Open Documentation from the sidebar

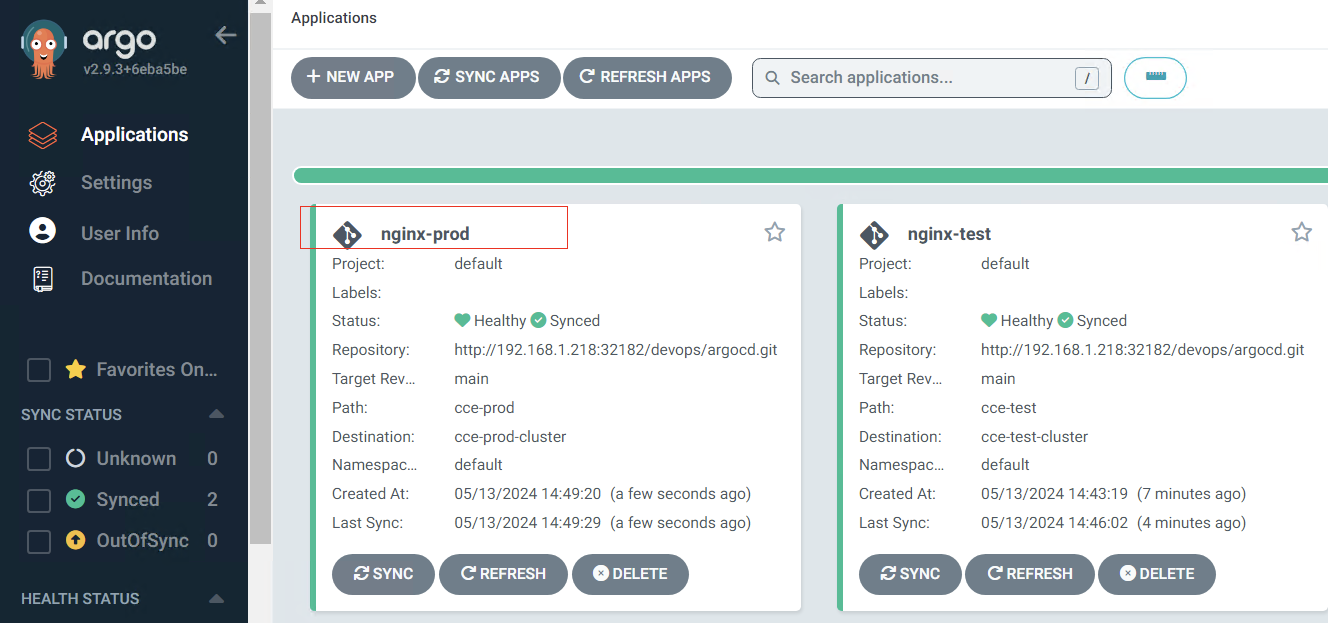point(146,279)
